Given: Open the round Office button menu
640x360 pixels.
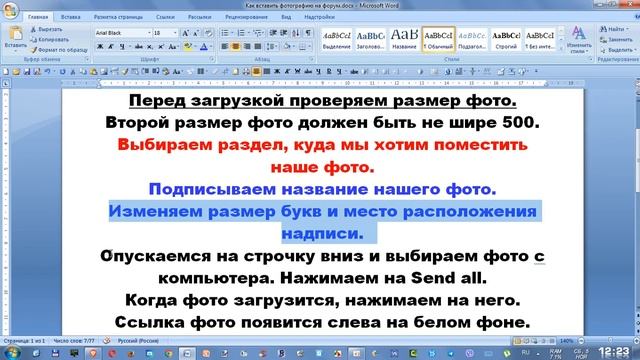Looking at the screenshot, I should click(x=10, y=11).
